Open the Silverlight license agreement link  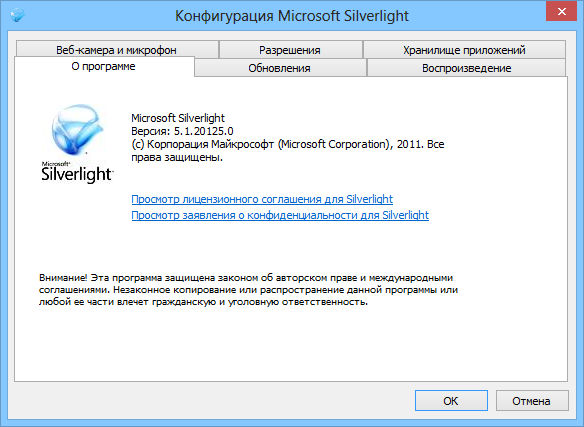262,199
